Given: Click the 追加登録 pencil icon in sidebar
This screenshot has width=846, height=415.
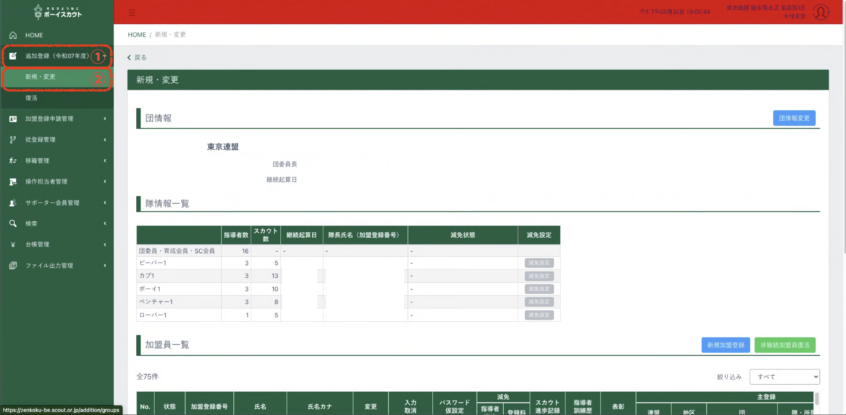Looking at the screenshot, I should 12,56.
